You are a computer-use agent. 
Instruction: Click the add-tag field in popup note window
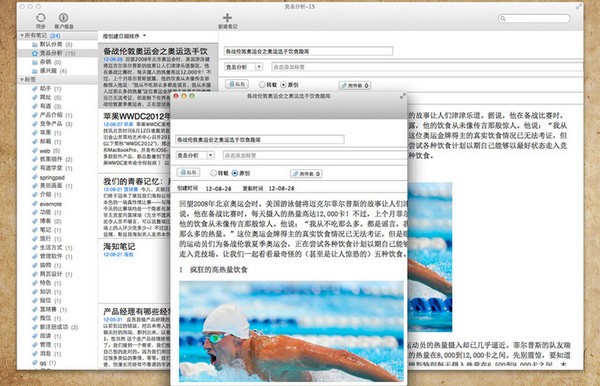(x=315, y=155)
